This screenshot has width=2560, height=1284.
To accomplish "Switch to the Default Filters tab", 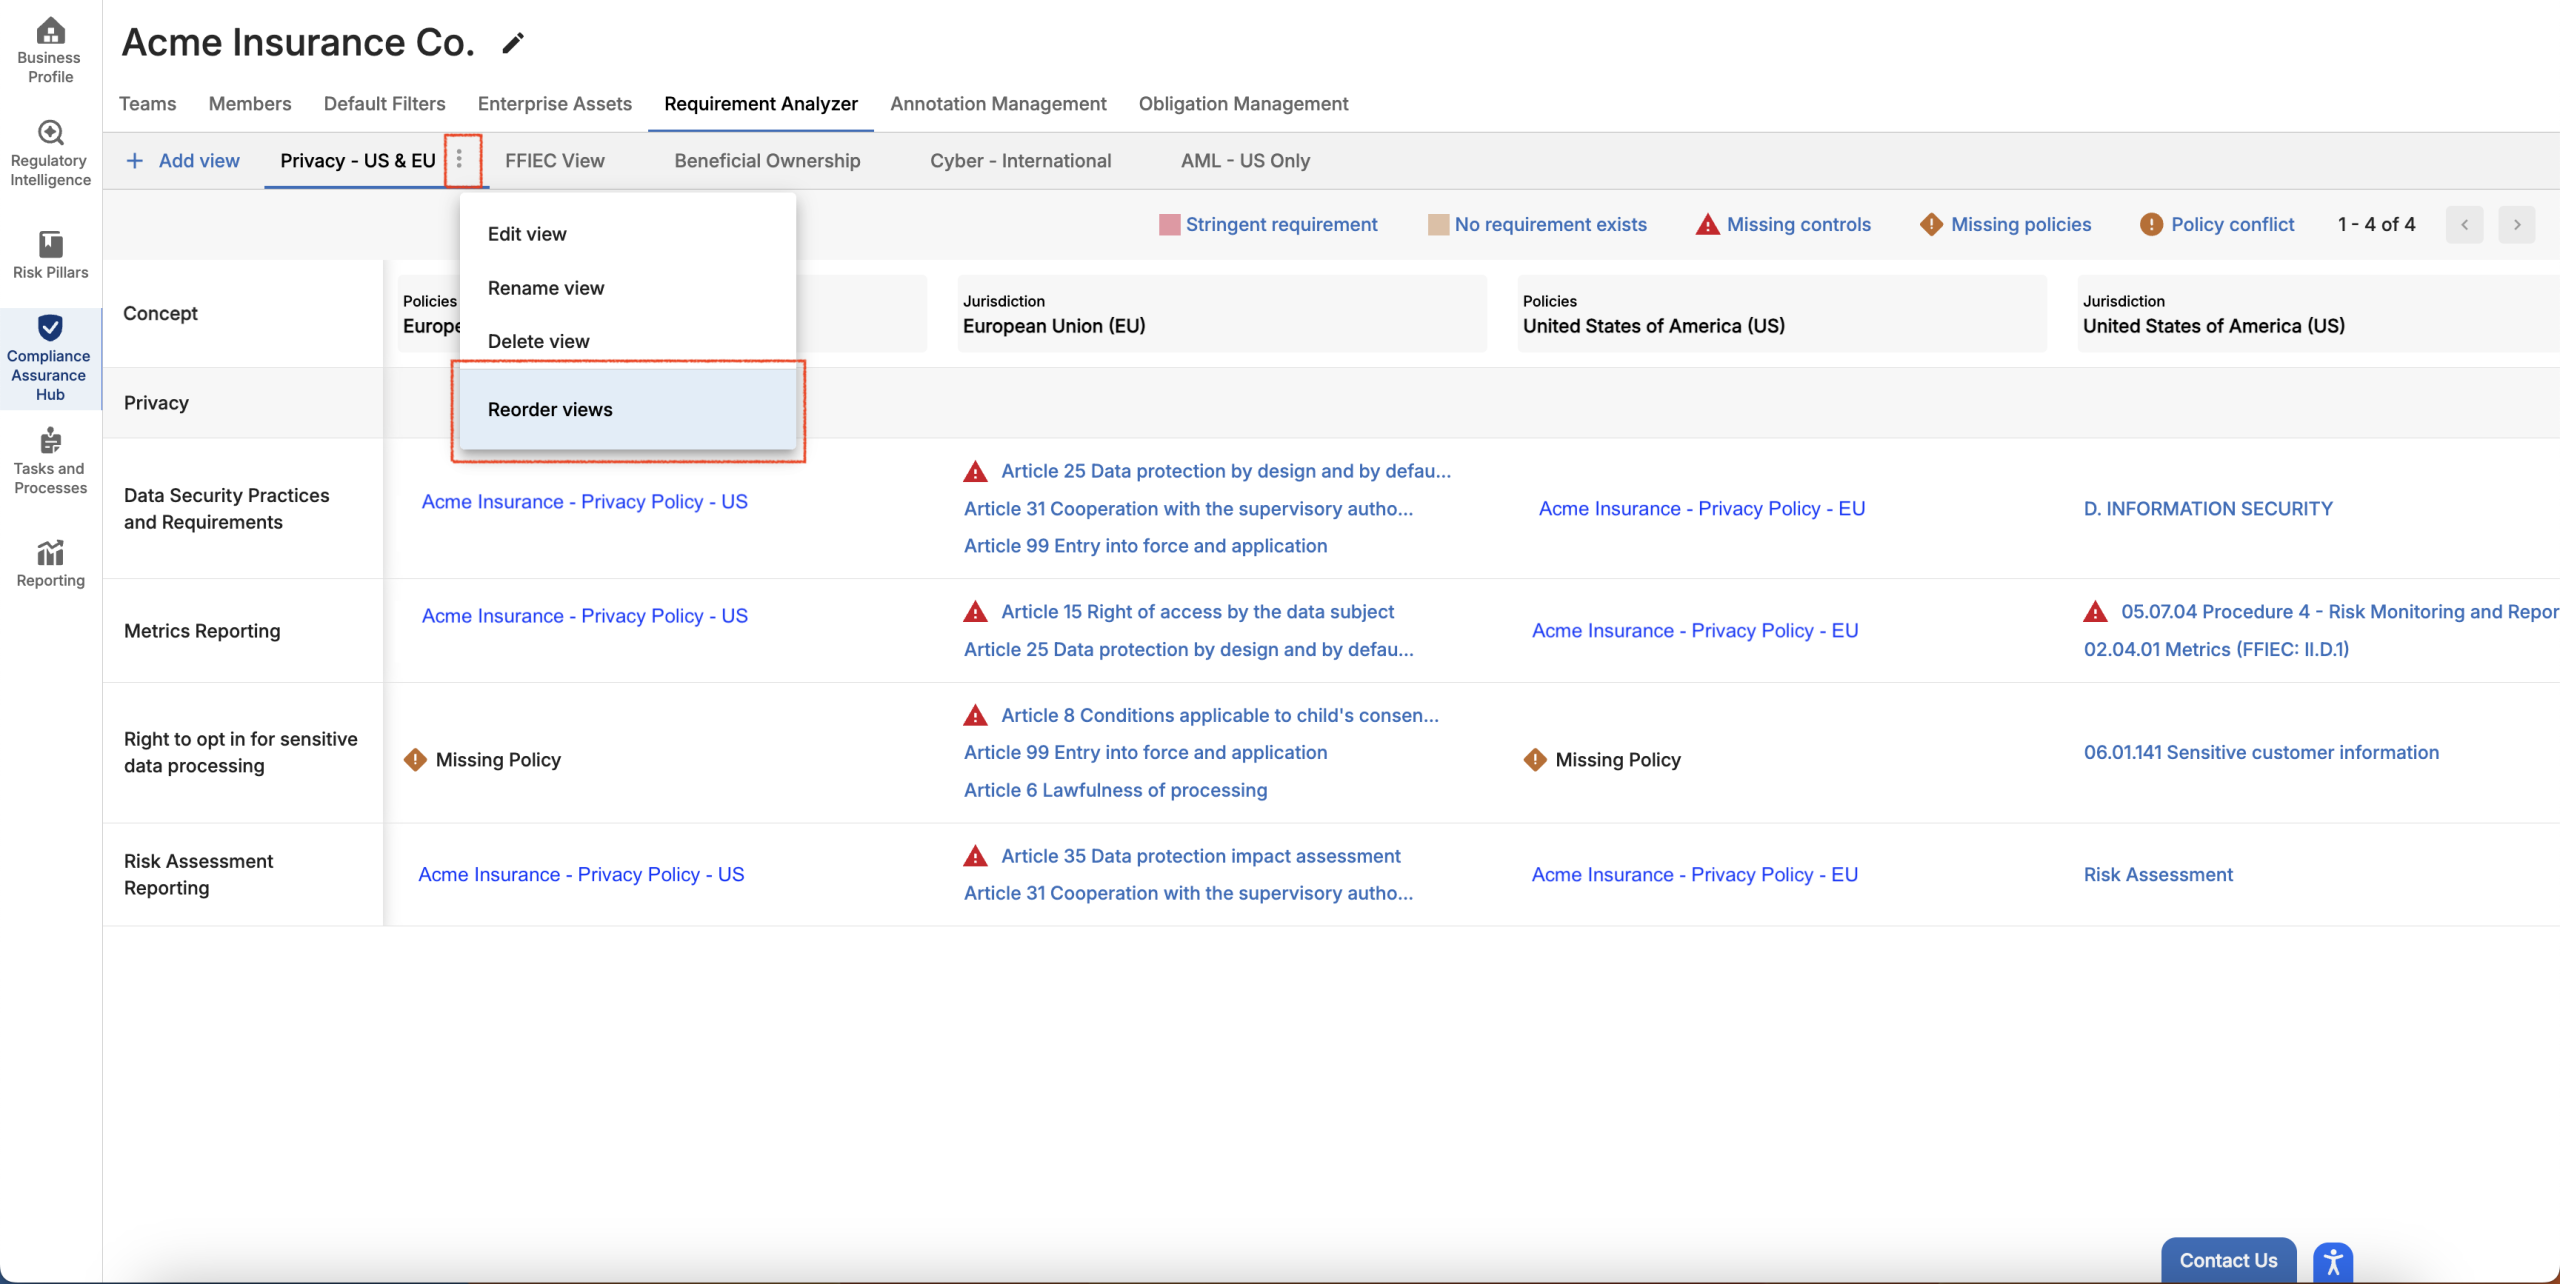I will pos(384,103).
